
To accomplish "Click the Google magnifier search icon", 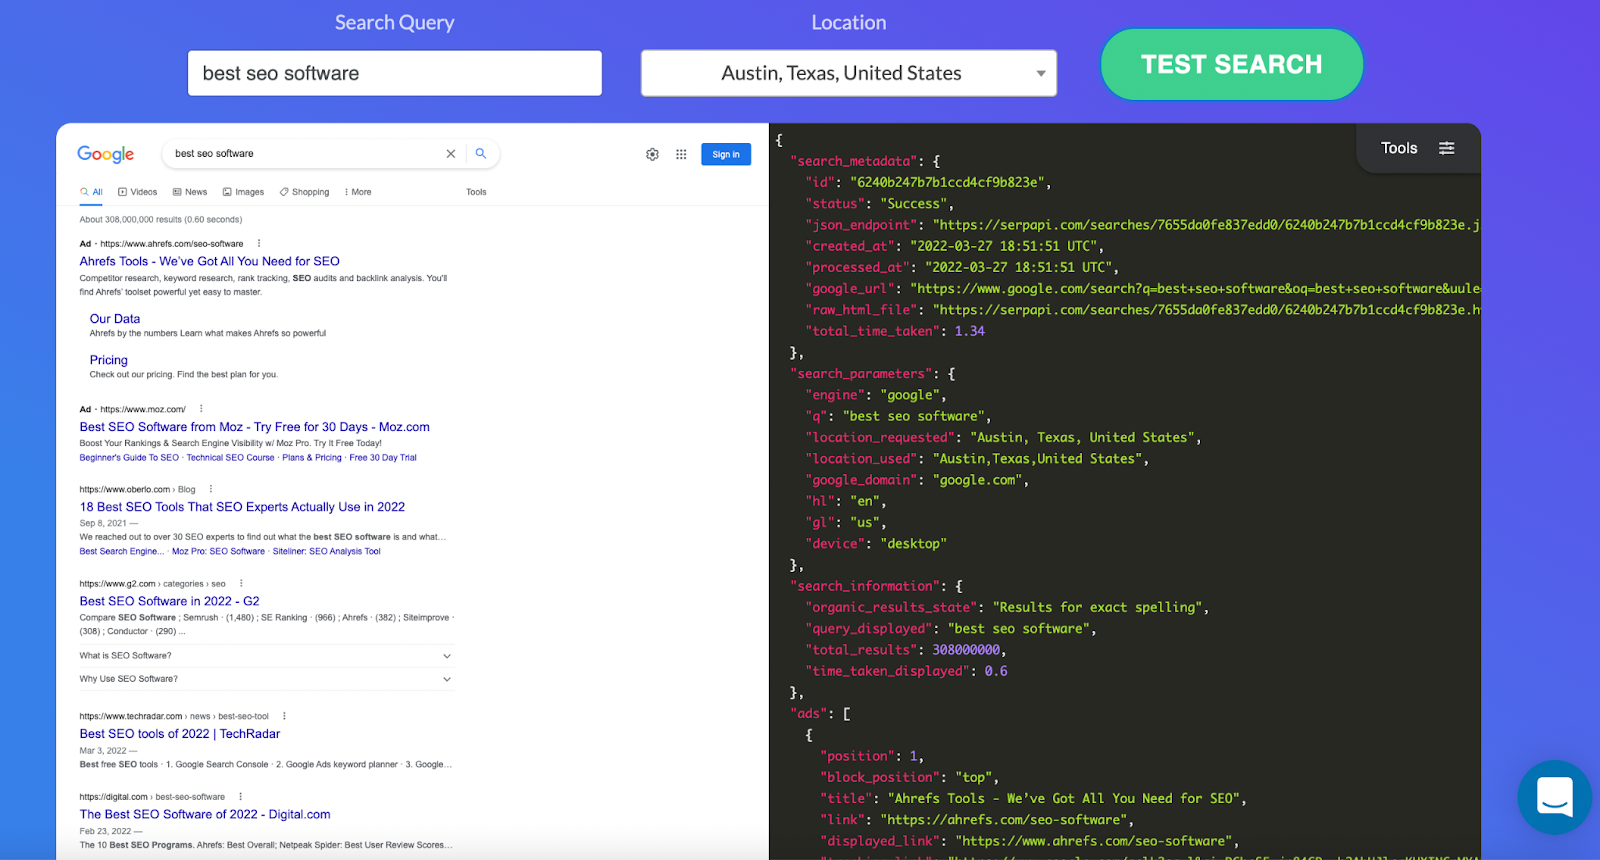I will click(x=481, y=153).
